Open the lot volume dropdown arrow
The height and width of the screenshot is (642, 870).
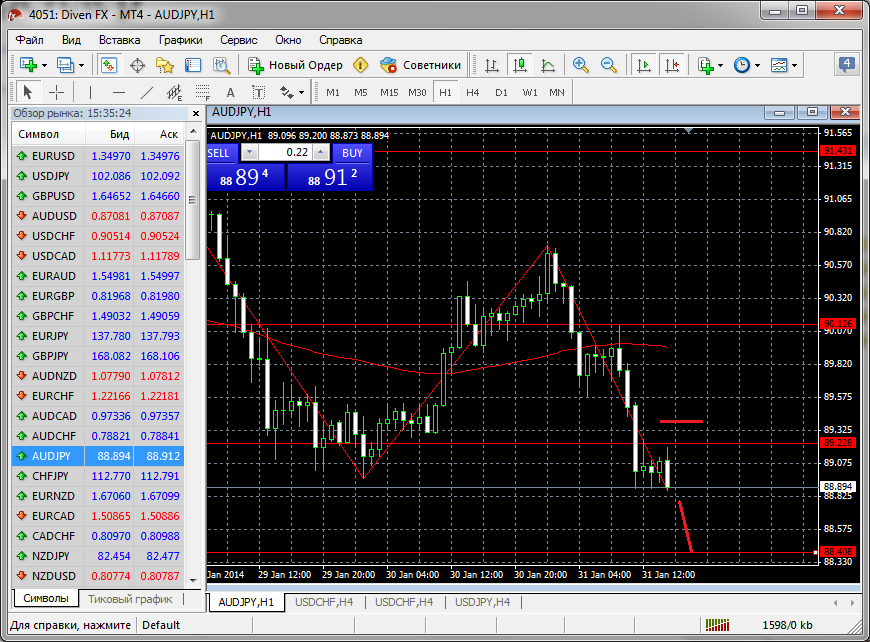249,152
